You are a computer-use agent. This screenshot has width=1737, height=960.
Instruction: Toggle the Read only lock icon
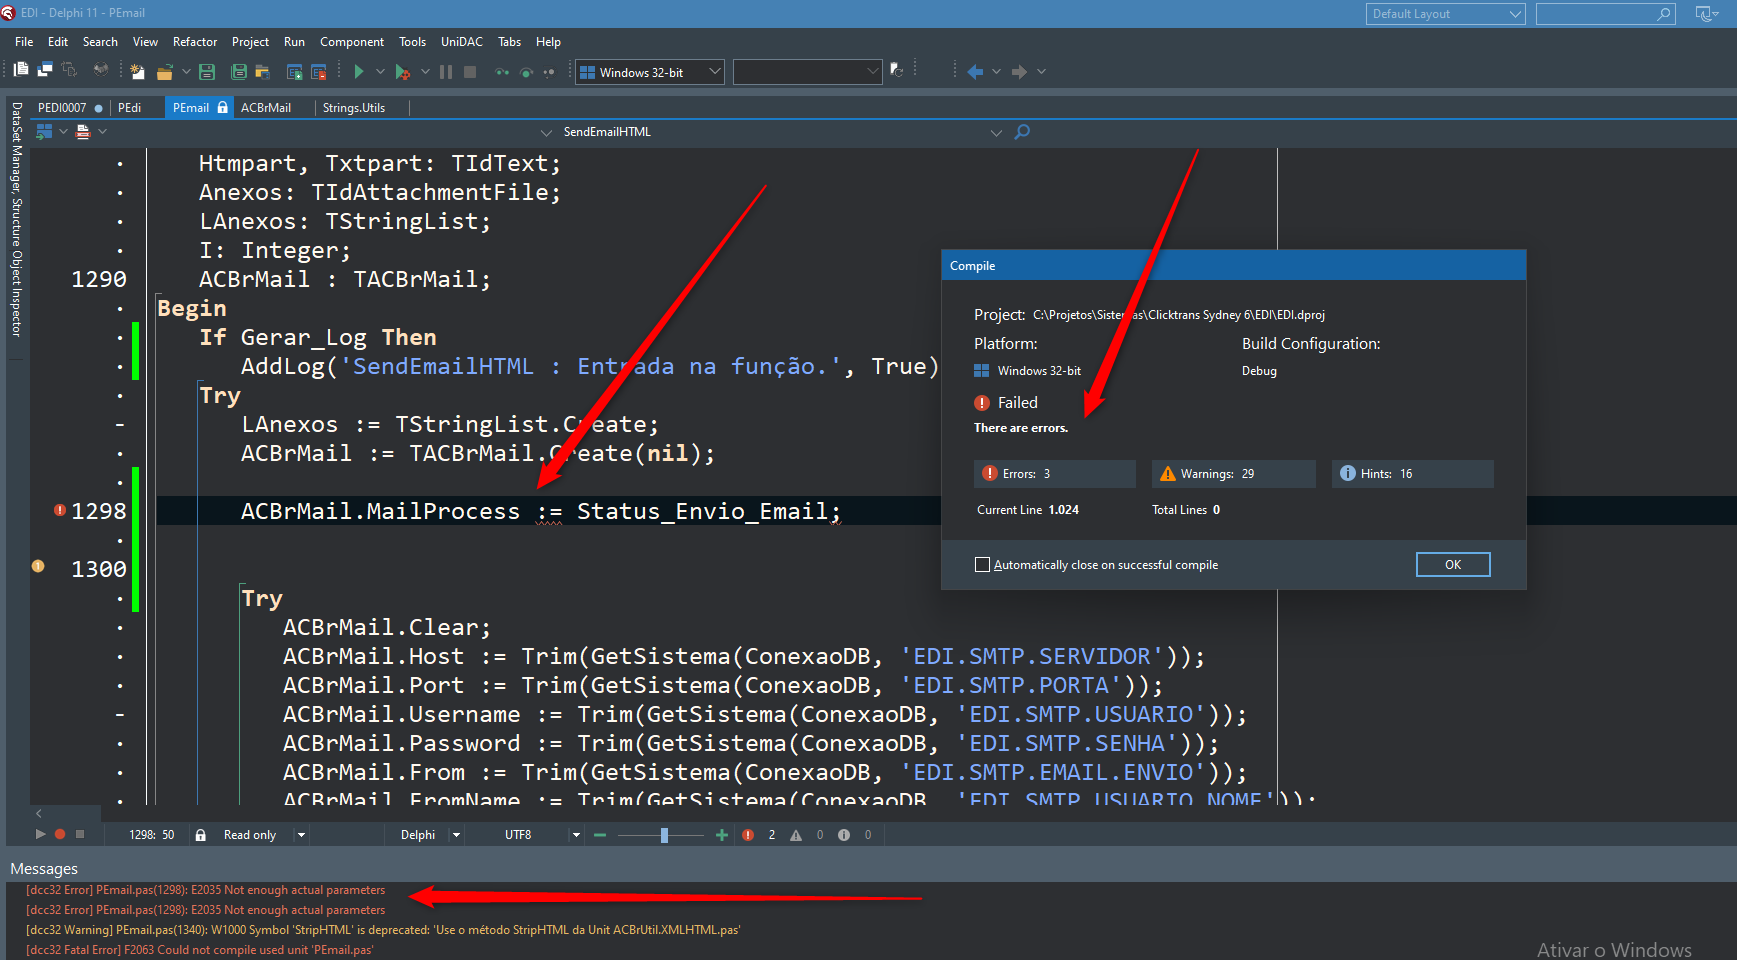click(x=200, y=835)
